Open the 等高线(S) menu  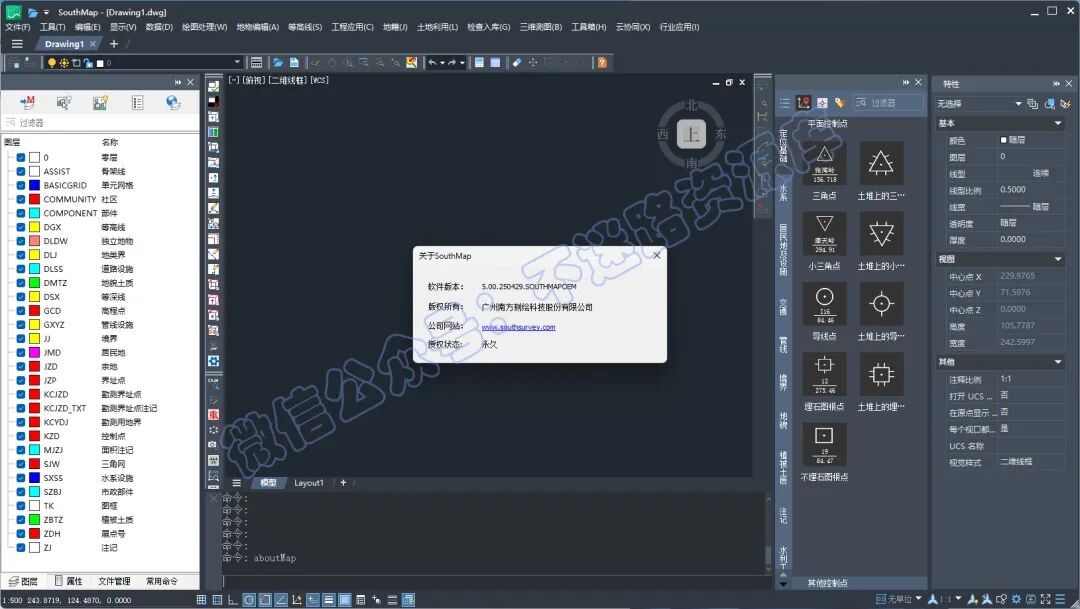(x=305, y=27)
